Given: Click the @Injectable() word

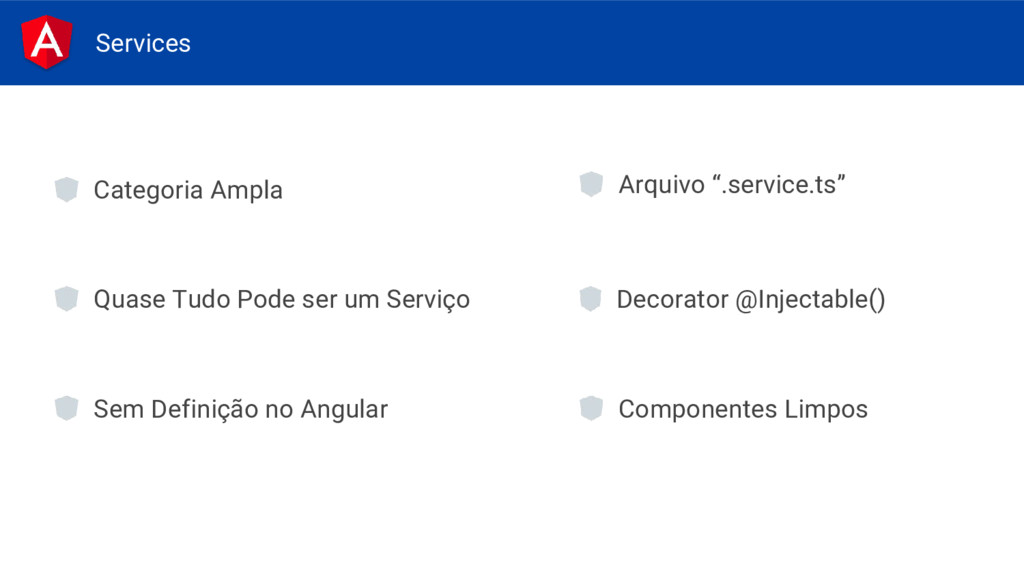Looking at the screenshot, I should [x=810, y=300].
